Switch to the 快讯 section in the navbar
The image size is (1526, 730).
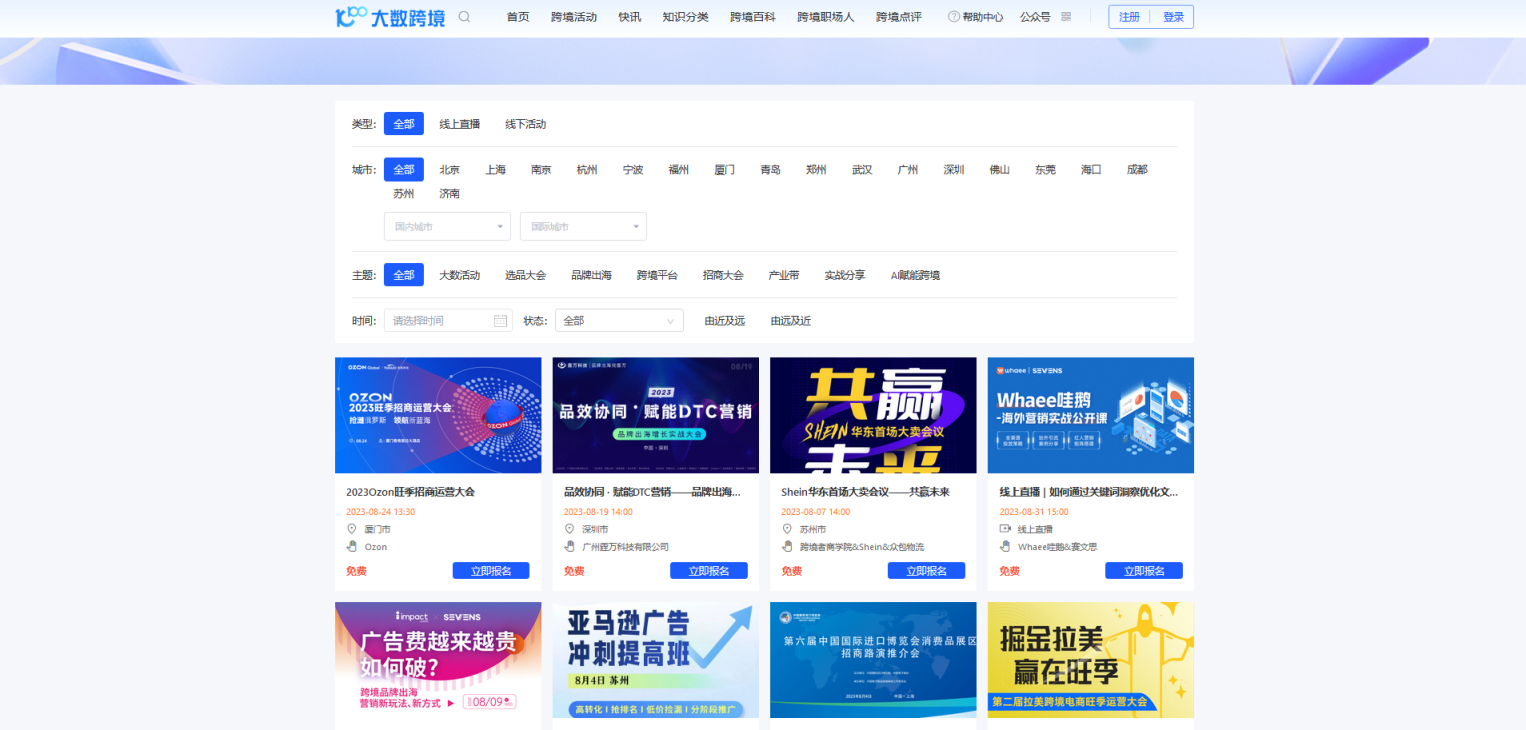tap(629, 16)
